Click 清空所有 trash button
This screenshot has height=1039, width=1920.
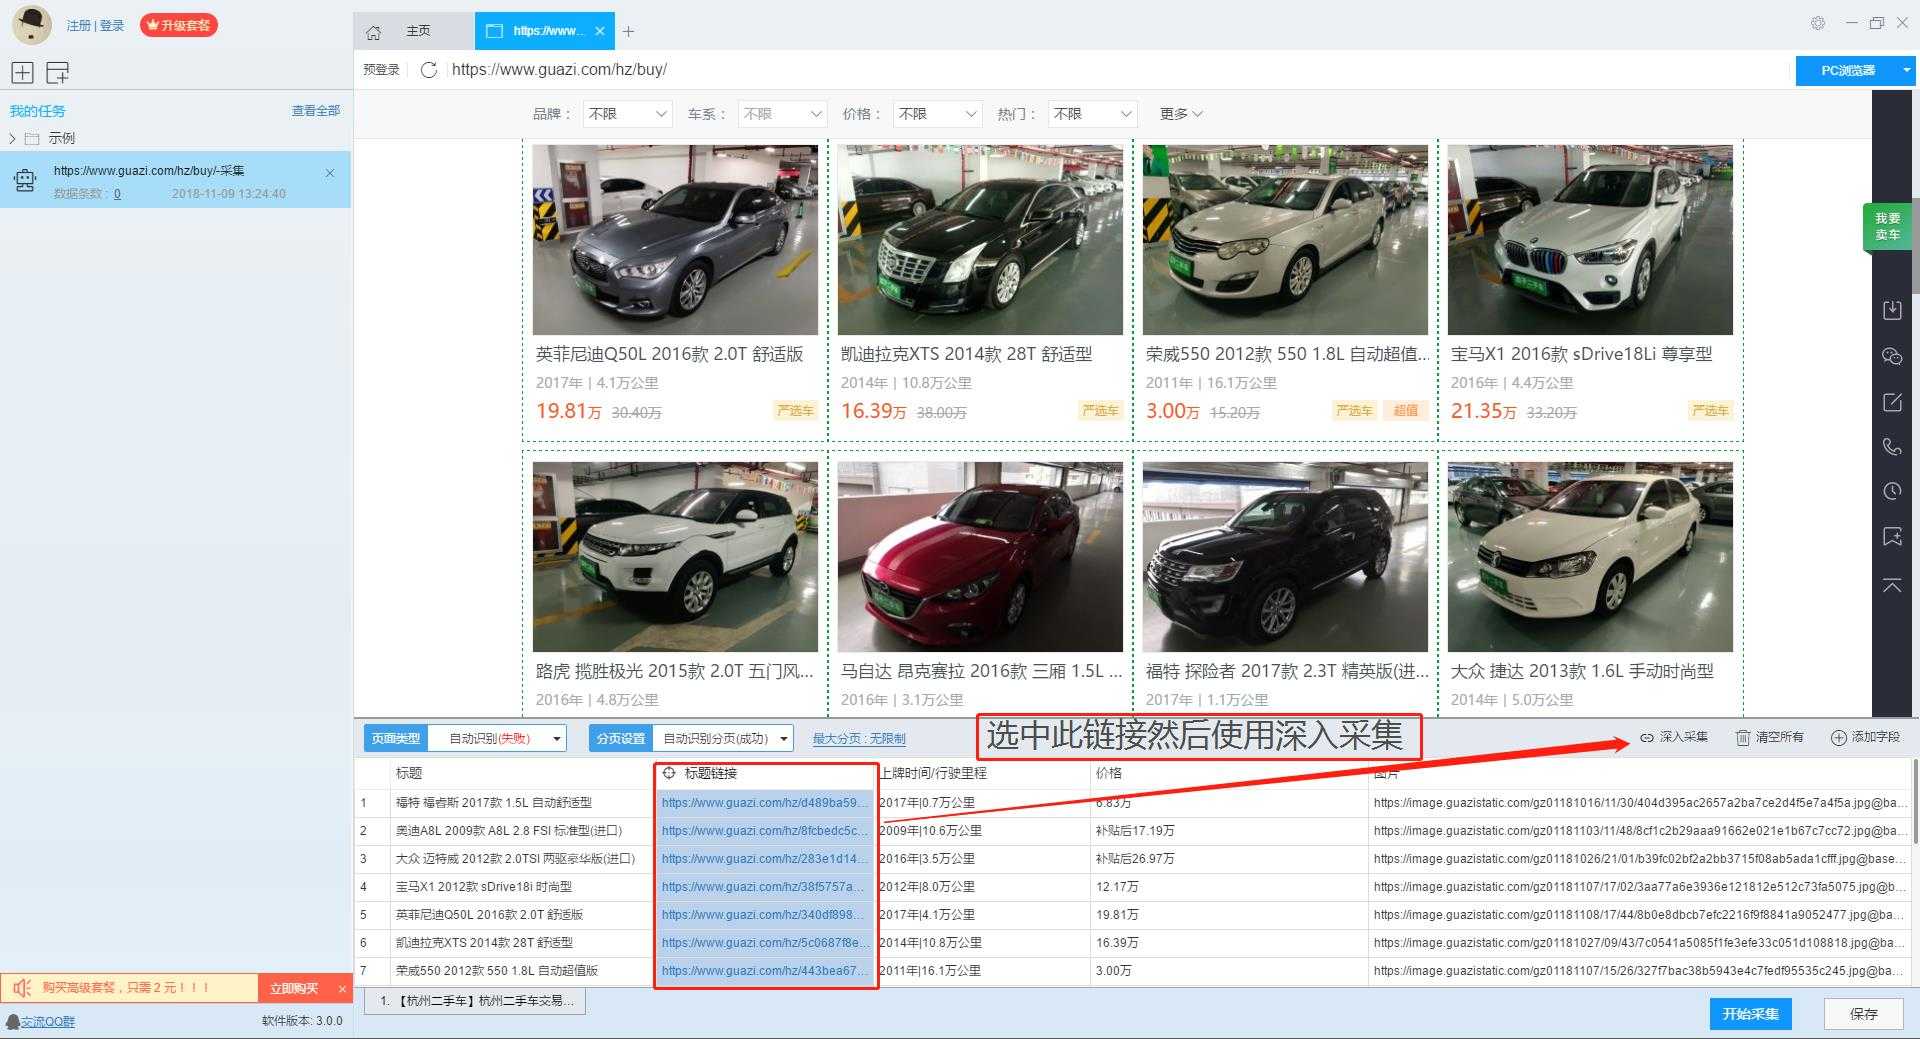pos(1769,737)
